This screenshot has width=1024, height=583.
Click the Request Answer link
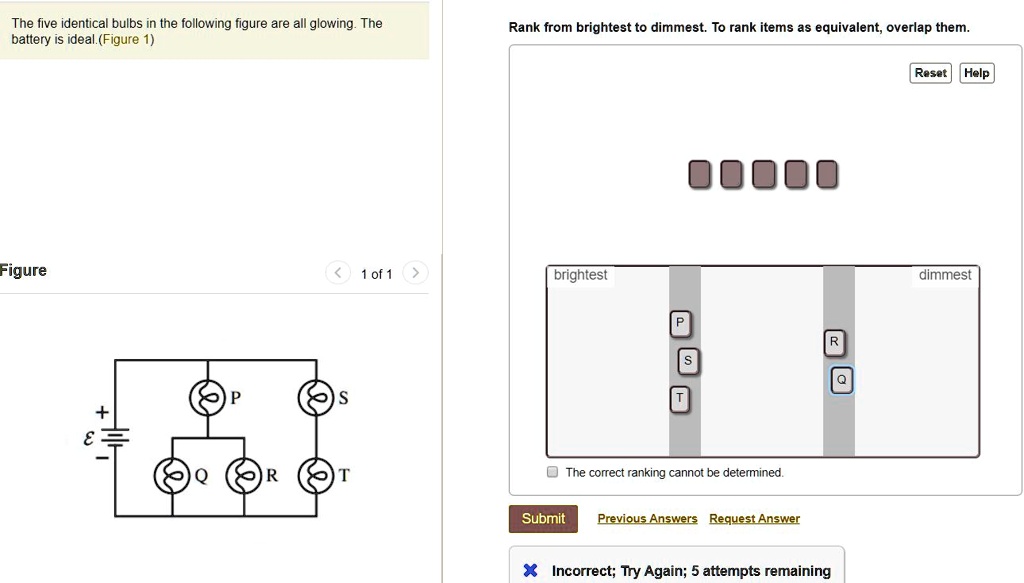(754, 518)
